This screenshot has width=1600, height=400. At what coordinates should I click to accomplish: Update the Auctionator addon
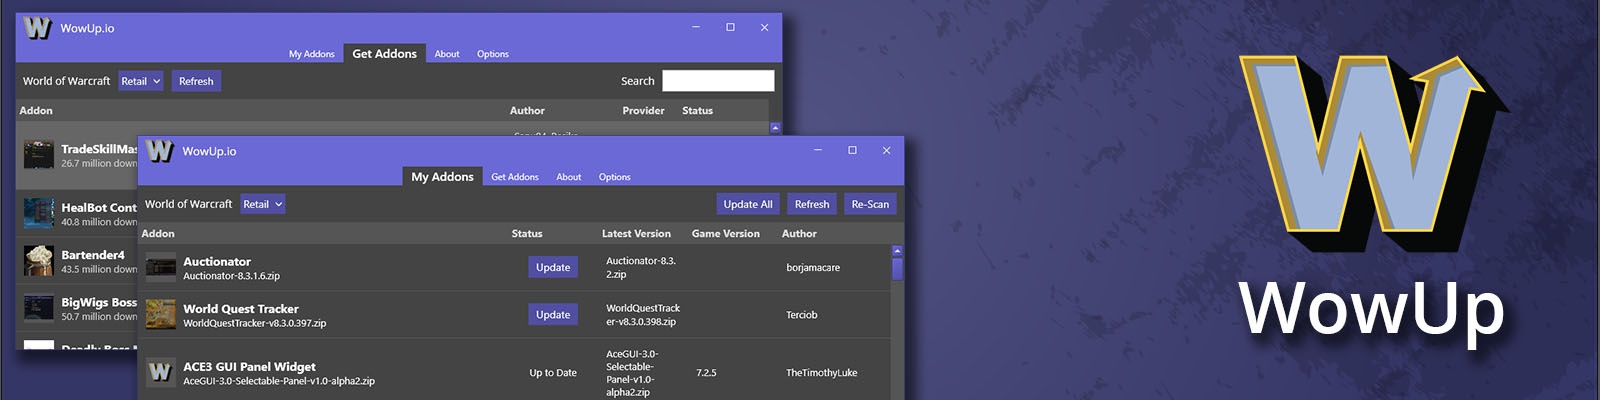(x=553, y=267)
